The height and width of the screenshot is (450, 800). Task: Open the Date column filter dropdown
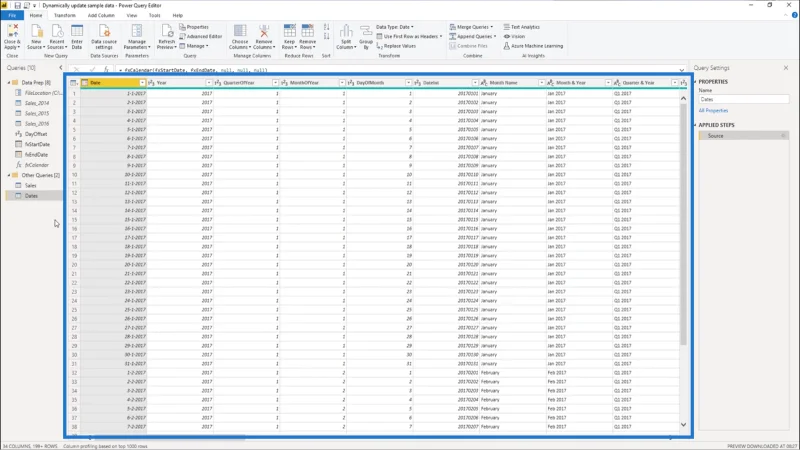tap(142, 83)
